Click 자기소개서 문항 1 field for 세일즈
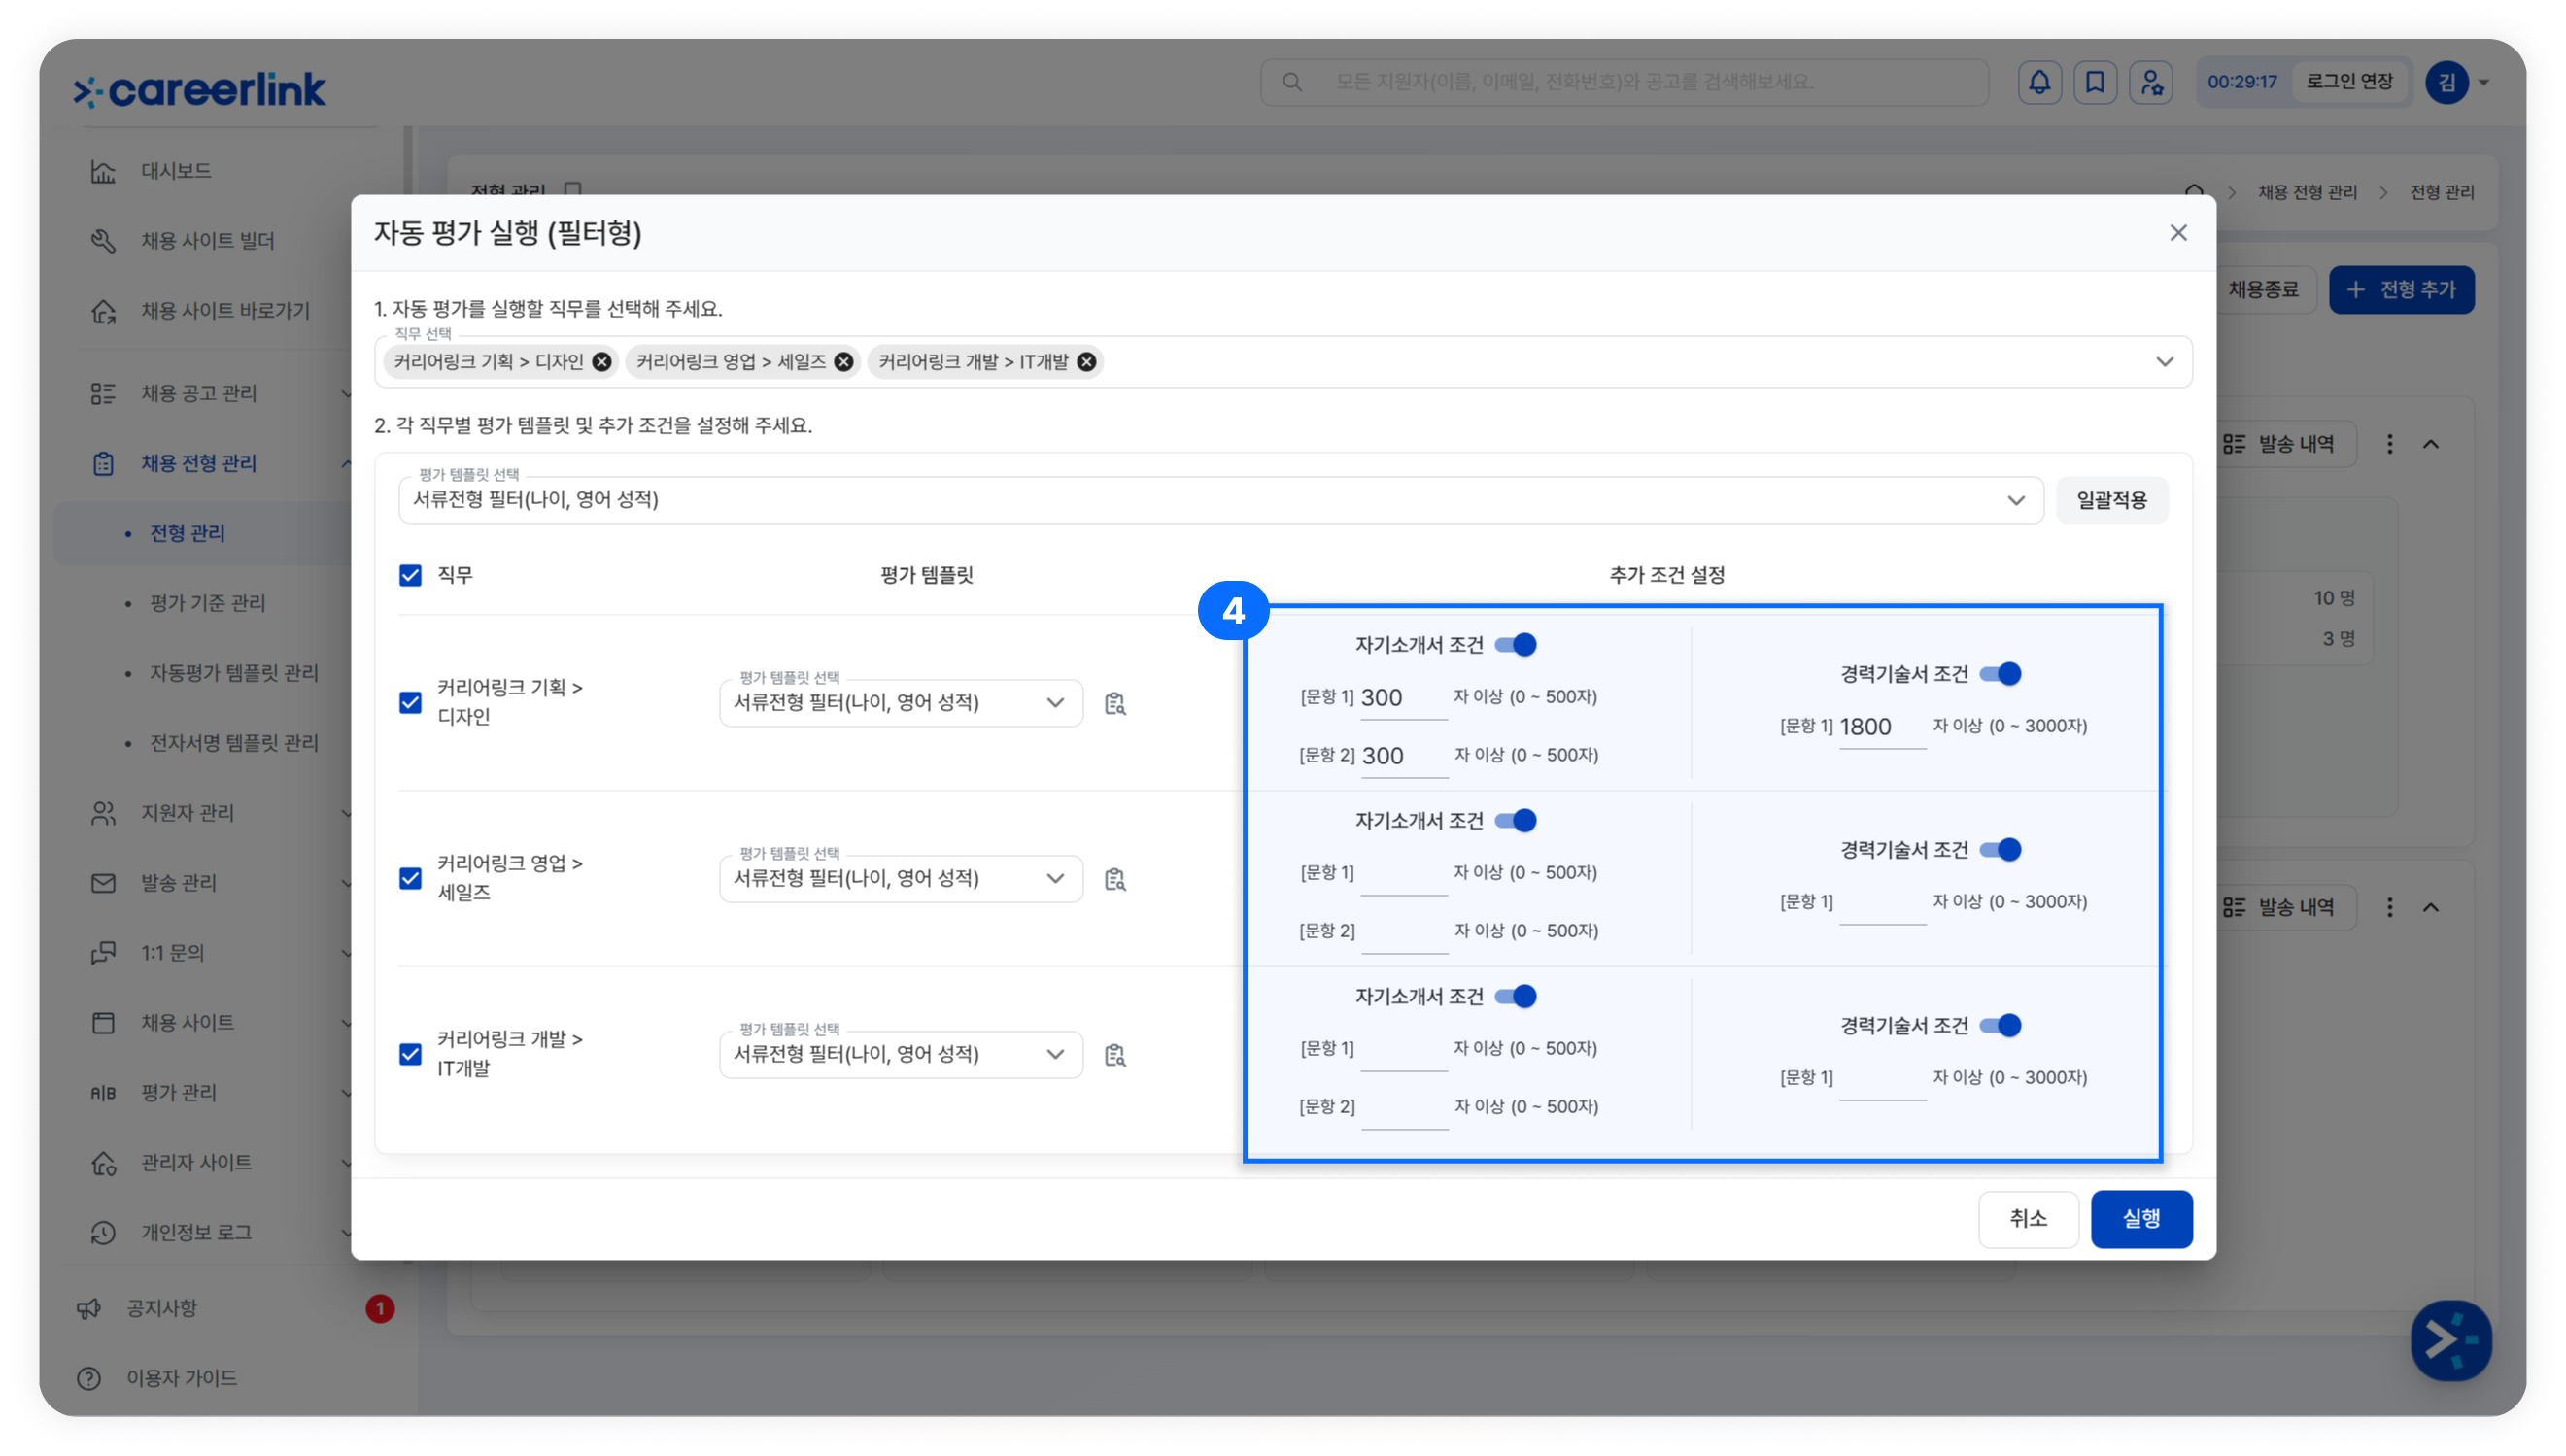 tap(1403, 874)
